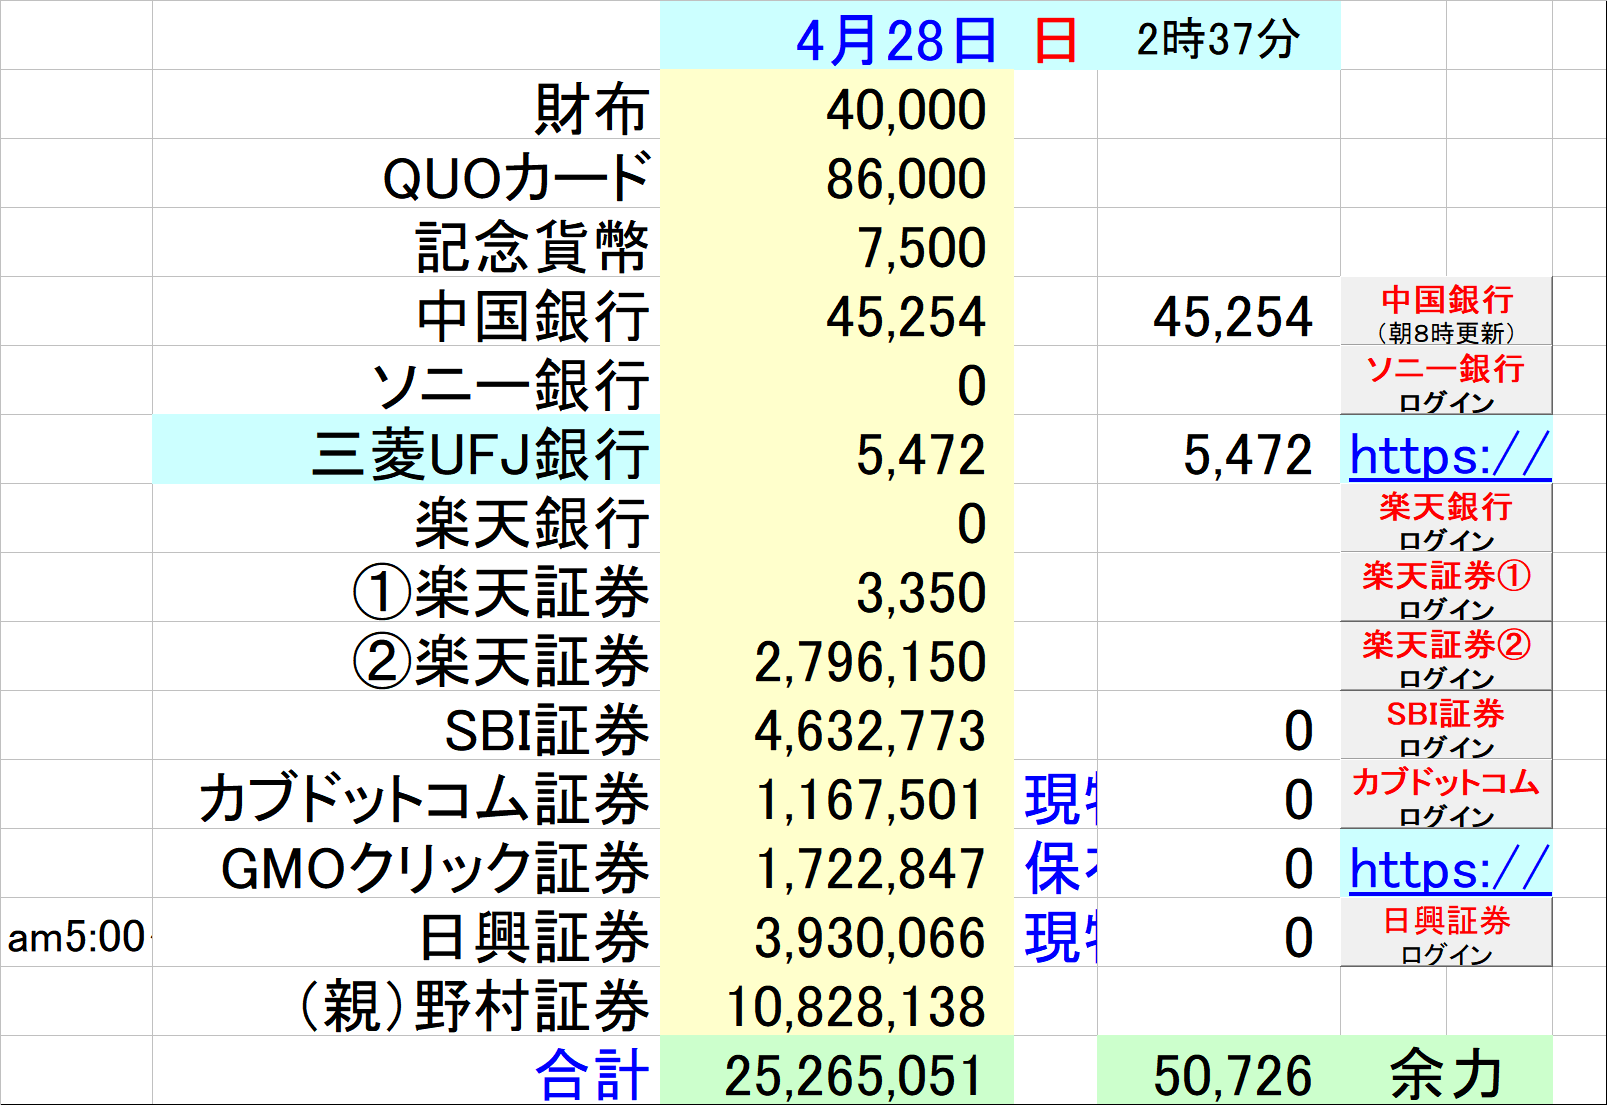This screenshot has height=1105, width=1607.
Task: Select the 2,796,150 value cell
Action: [836, 657]
